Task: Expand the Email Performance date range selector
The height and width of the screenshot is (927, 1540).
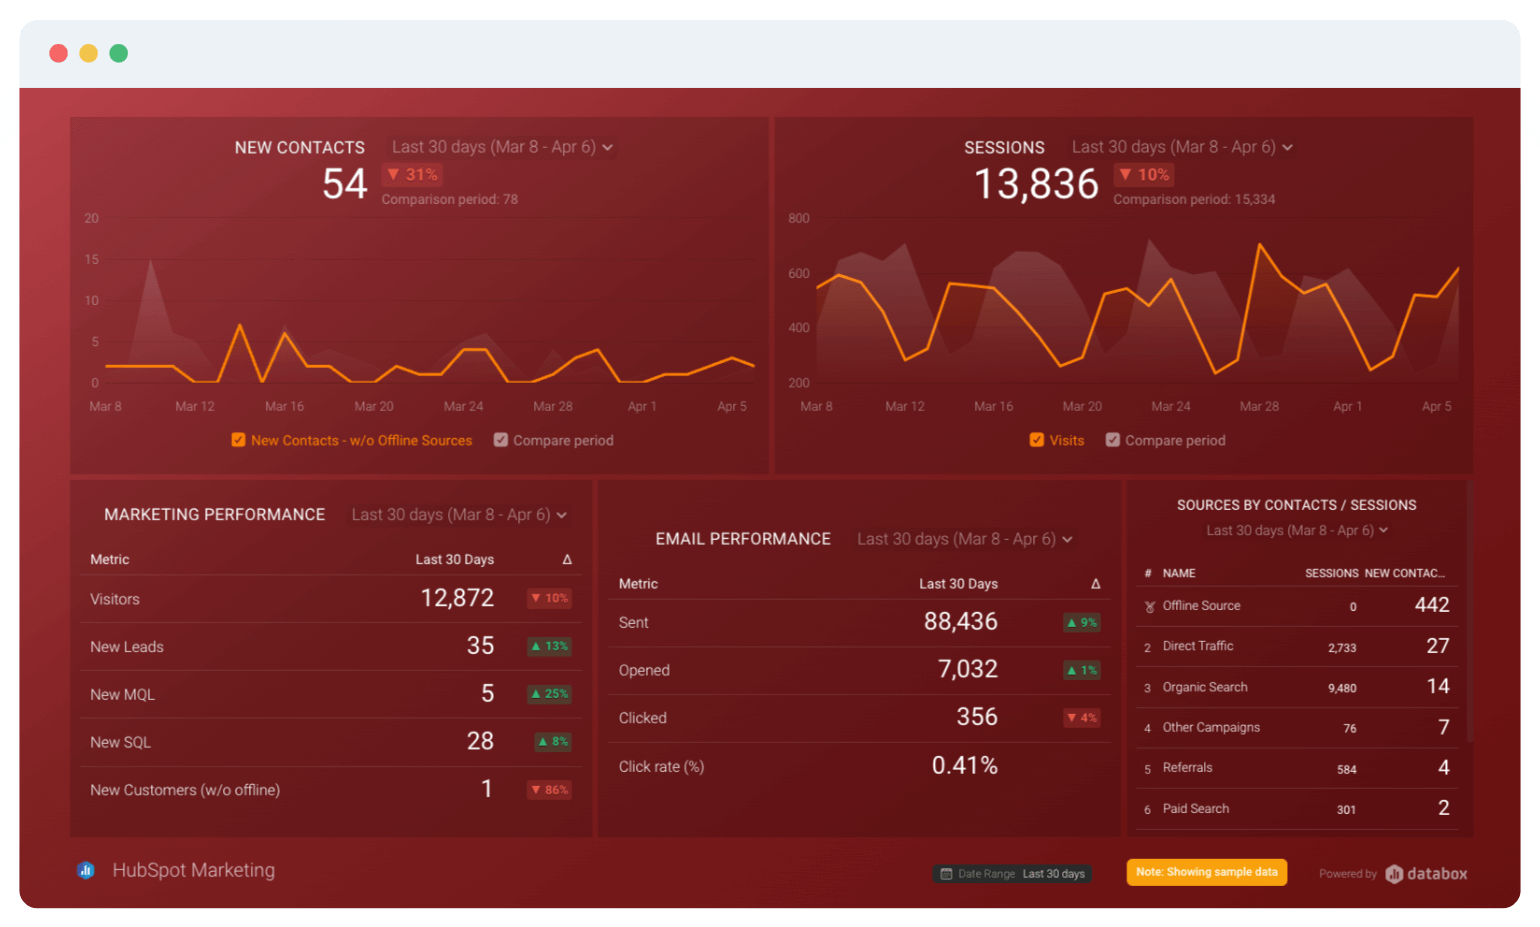Action: click(x=963, y=538)
